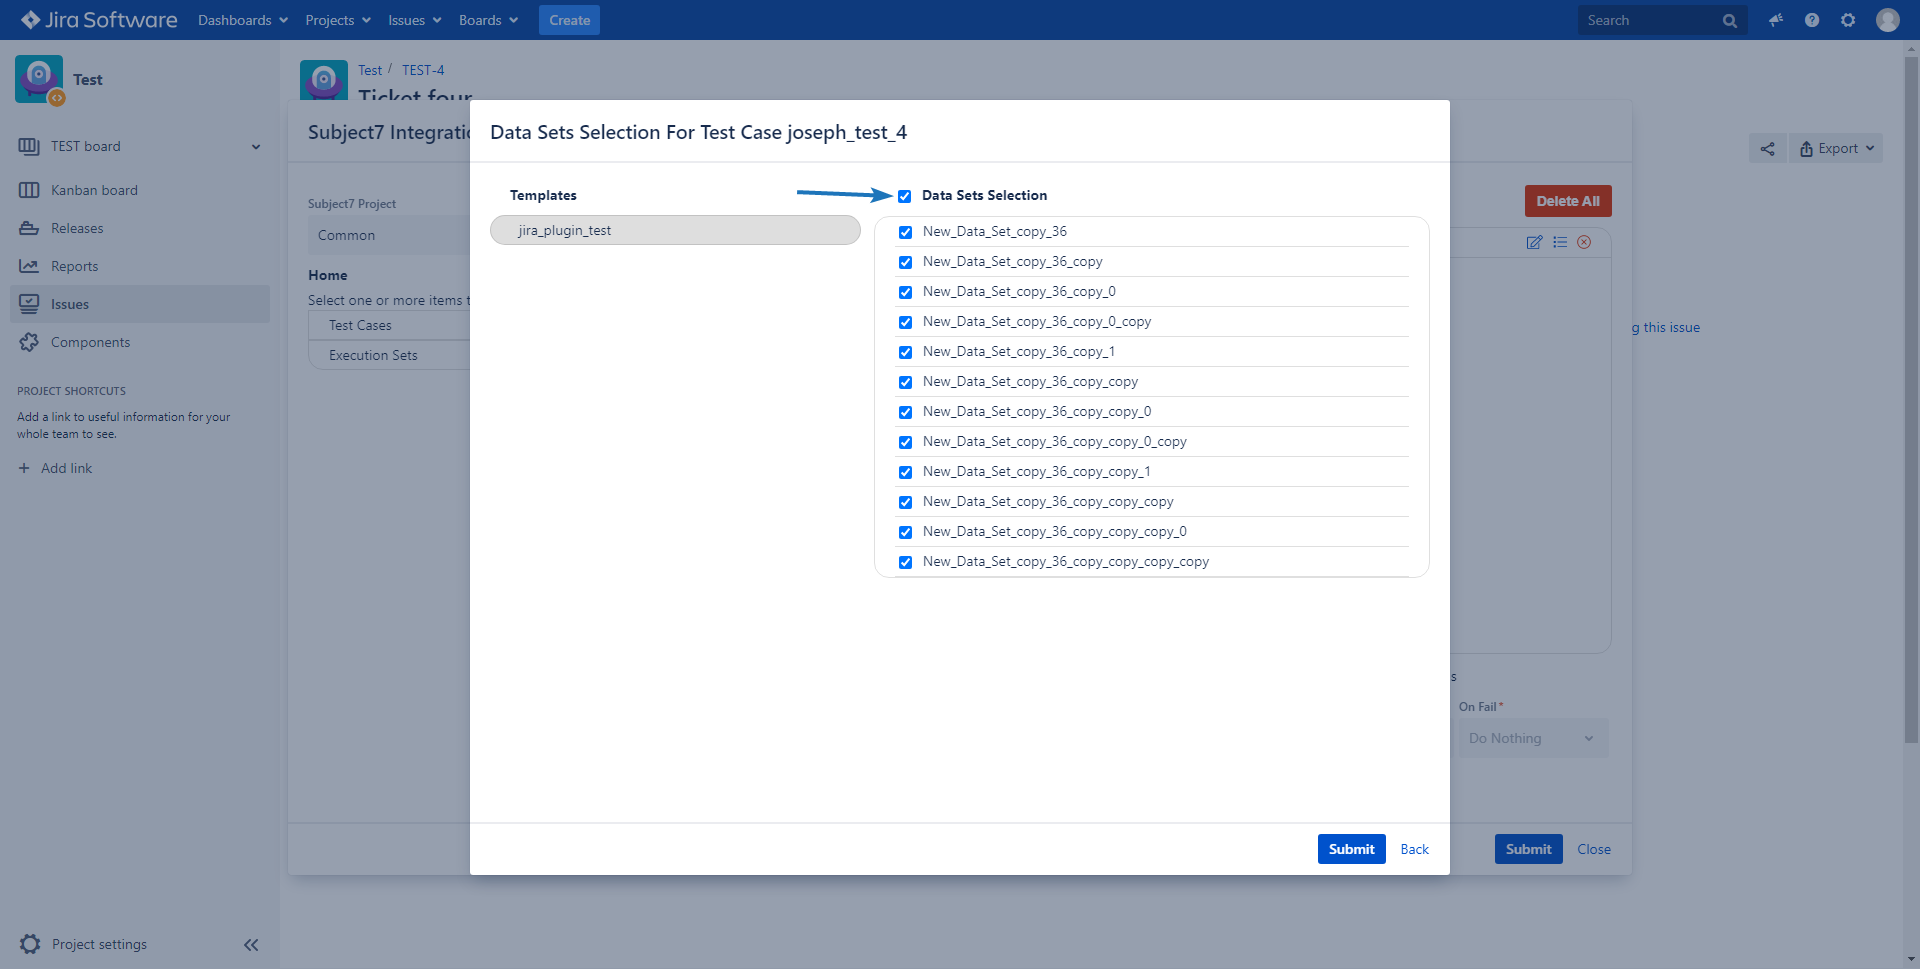Click the list icon in panel toolbar
Screen dimensions: 1920x969
1560,242
